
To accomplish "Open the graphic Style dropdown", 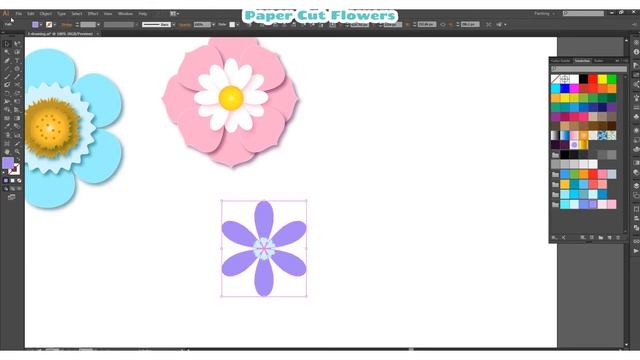I will [238, 25].
